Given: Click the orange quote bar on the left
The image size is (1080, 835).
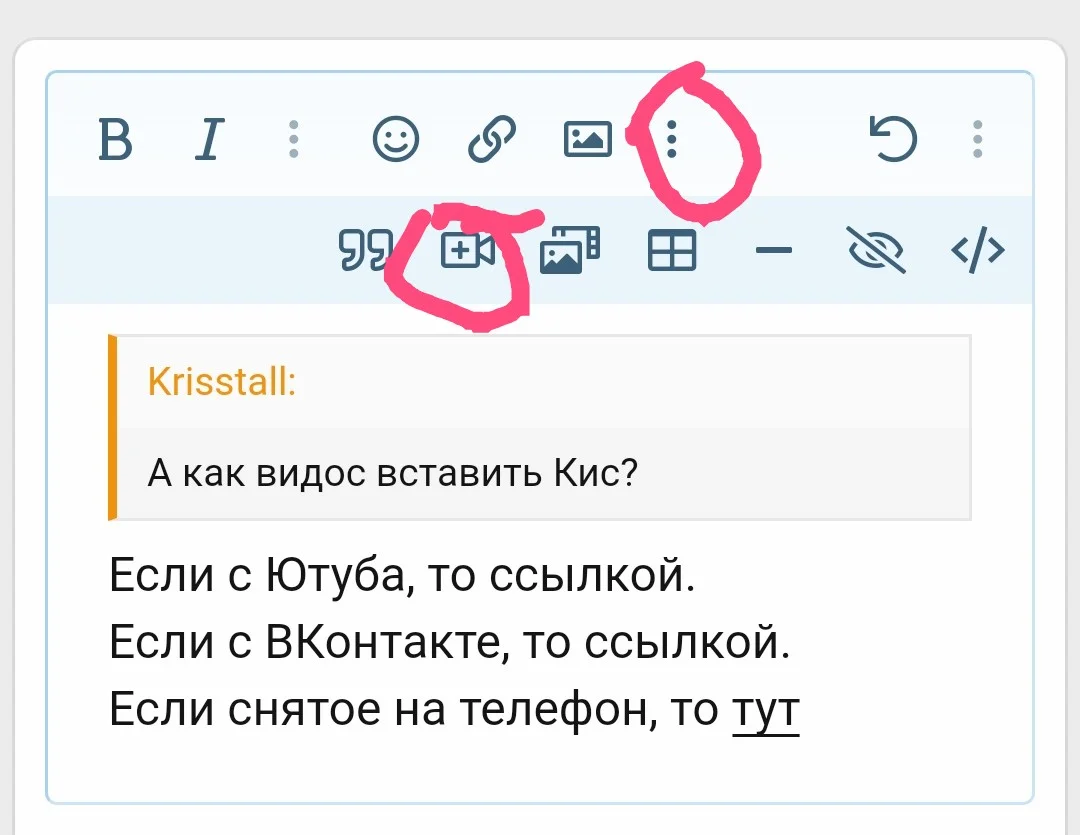Looking at the screenshot, I should 112,430.
